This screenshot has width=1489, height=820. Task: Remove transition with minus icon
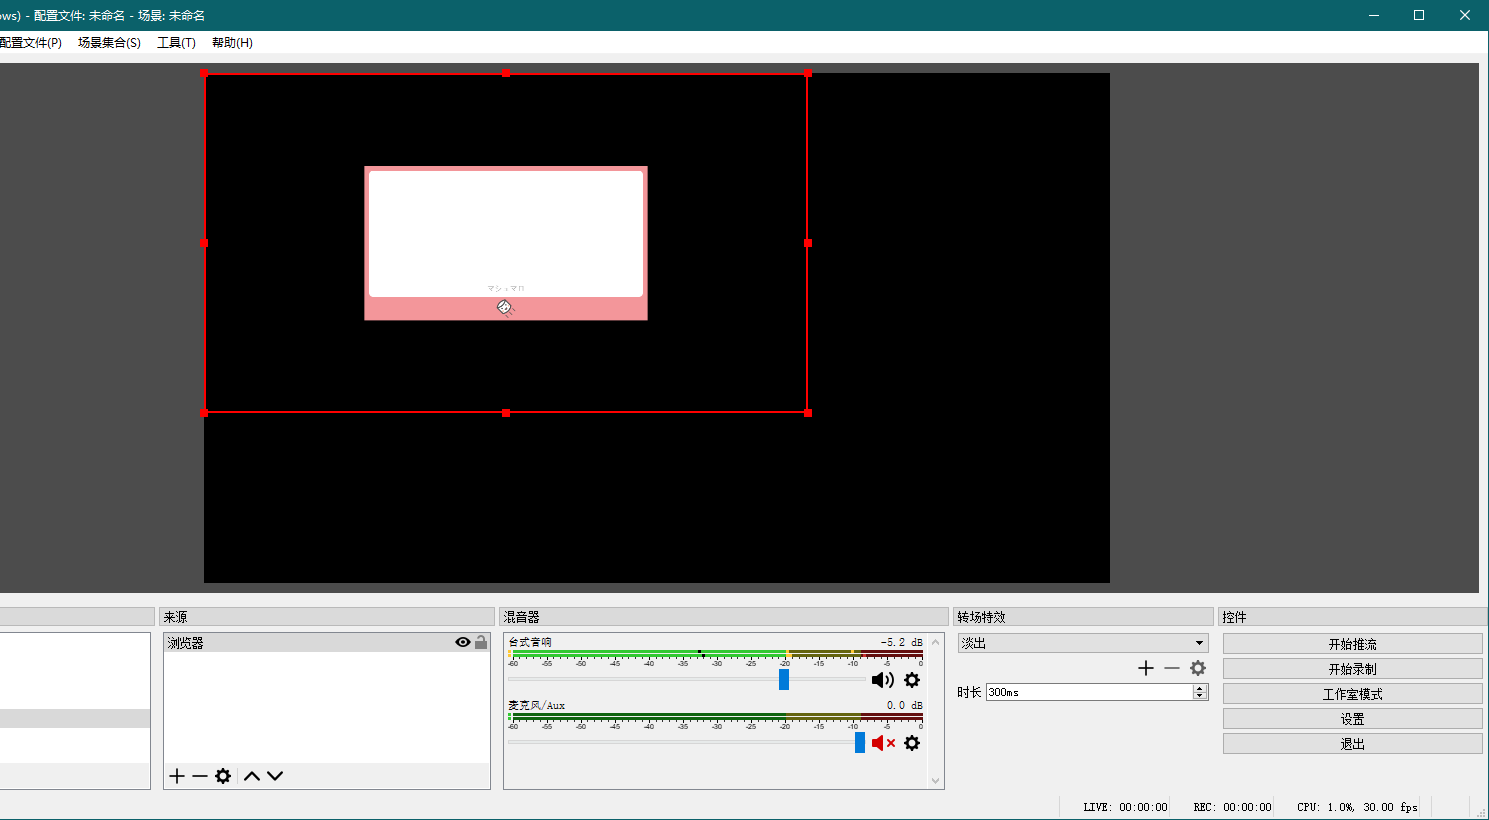(1172, 668)
